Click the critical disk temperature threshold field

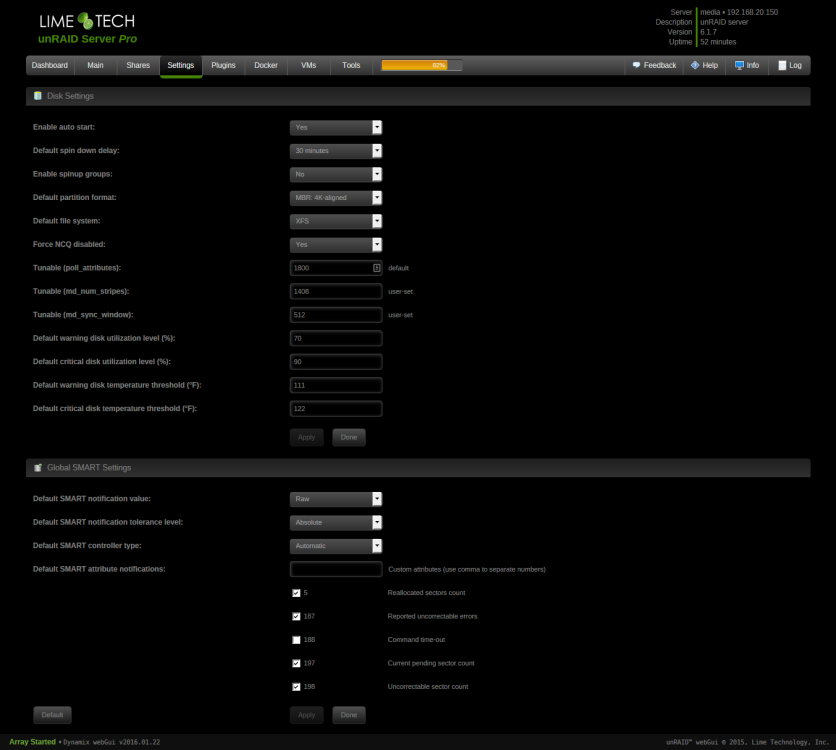pos(336,409)
